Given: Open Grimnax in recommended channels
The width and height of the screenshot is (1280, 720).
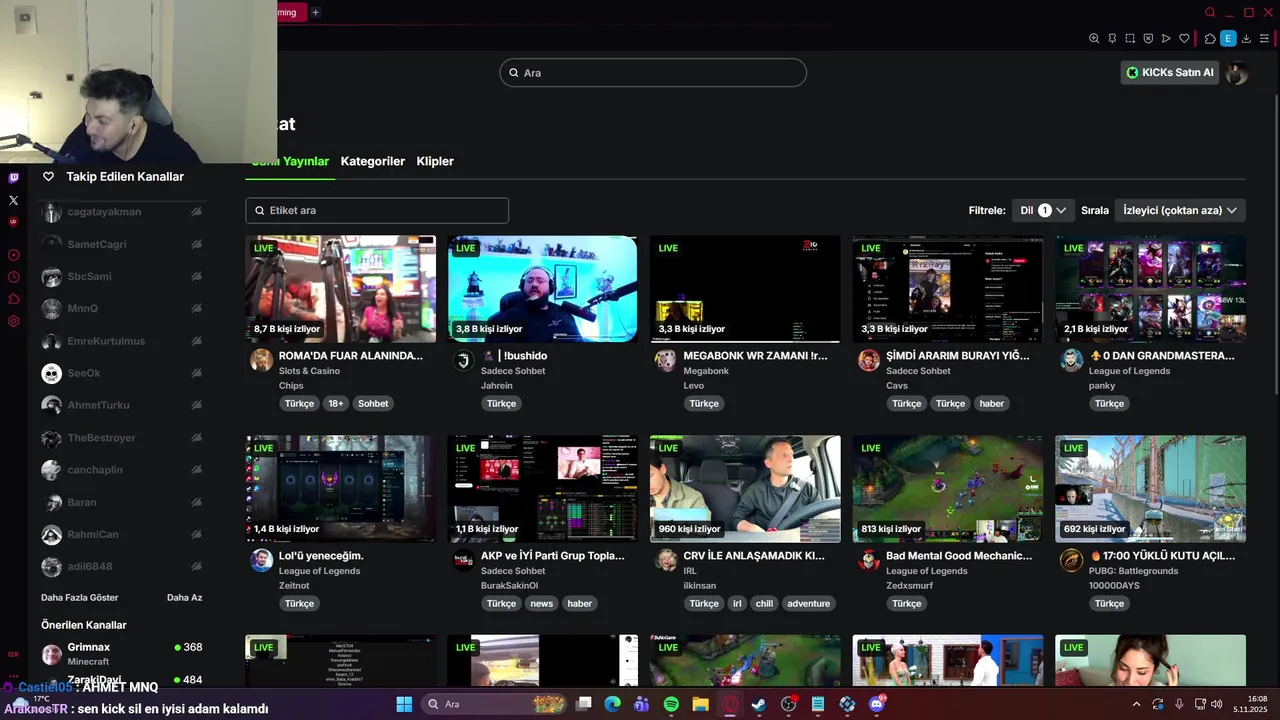Looking at the screenshot, I should (122, 654).
